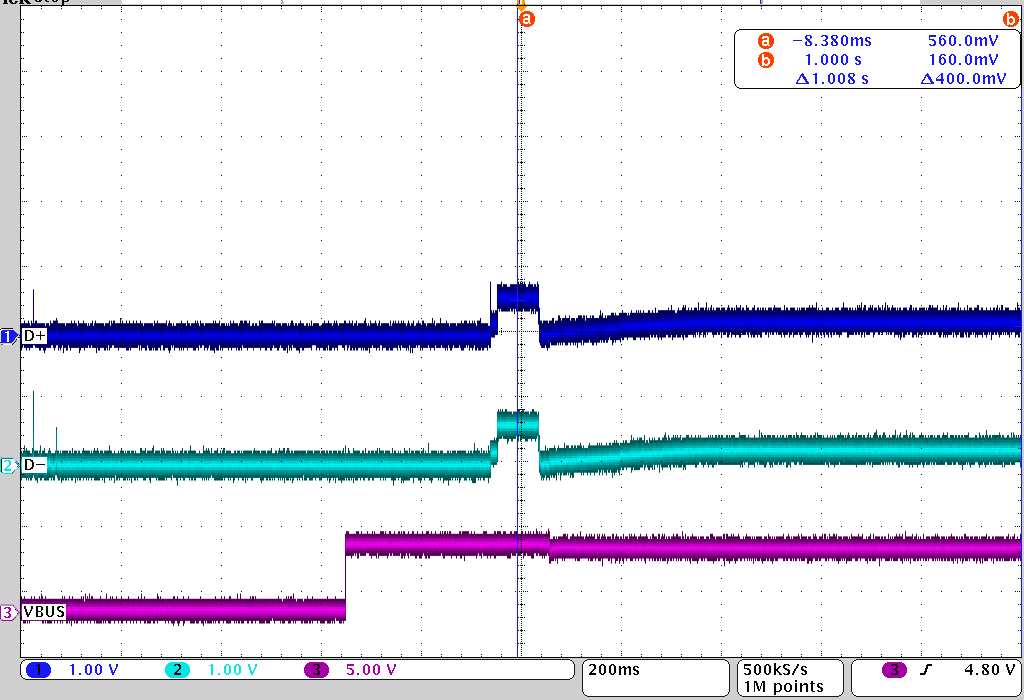The image size is (1024, 700).
Task: Select the channel 1 badge in status bar
Action: coord(40,670)
